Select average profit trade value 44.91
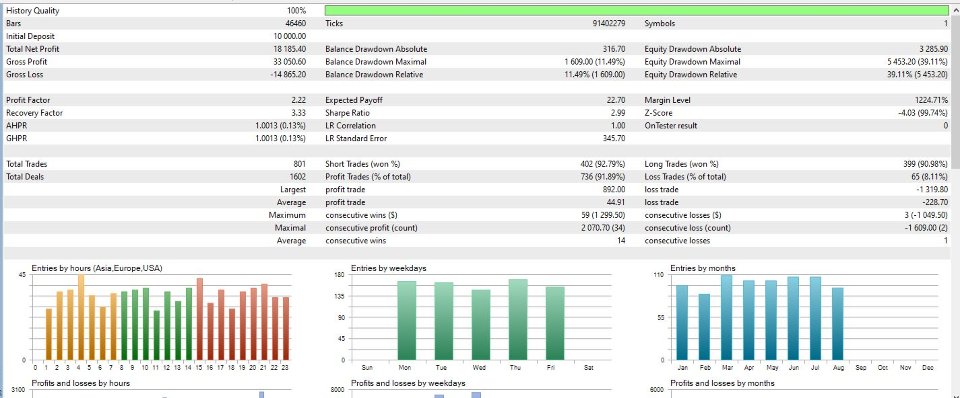The image size is (960, 398). 617,202
